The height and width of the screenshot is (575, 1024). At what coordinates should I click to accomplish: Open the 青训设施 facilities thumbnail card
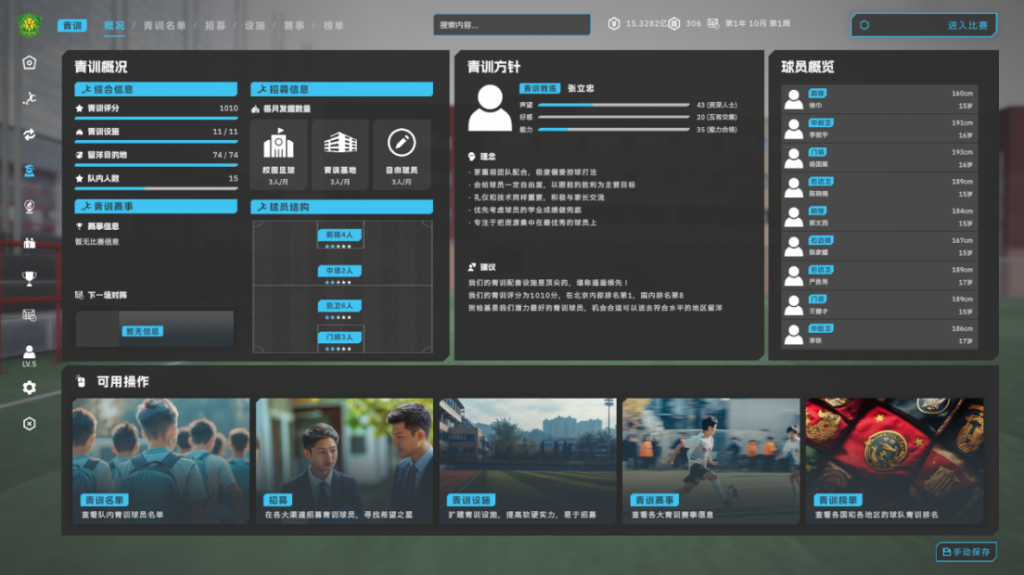[x=527, y=460]
